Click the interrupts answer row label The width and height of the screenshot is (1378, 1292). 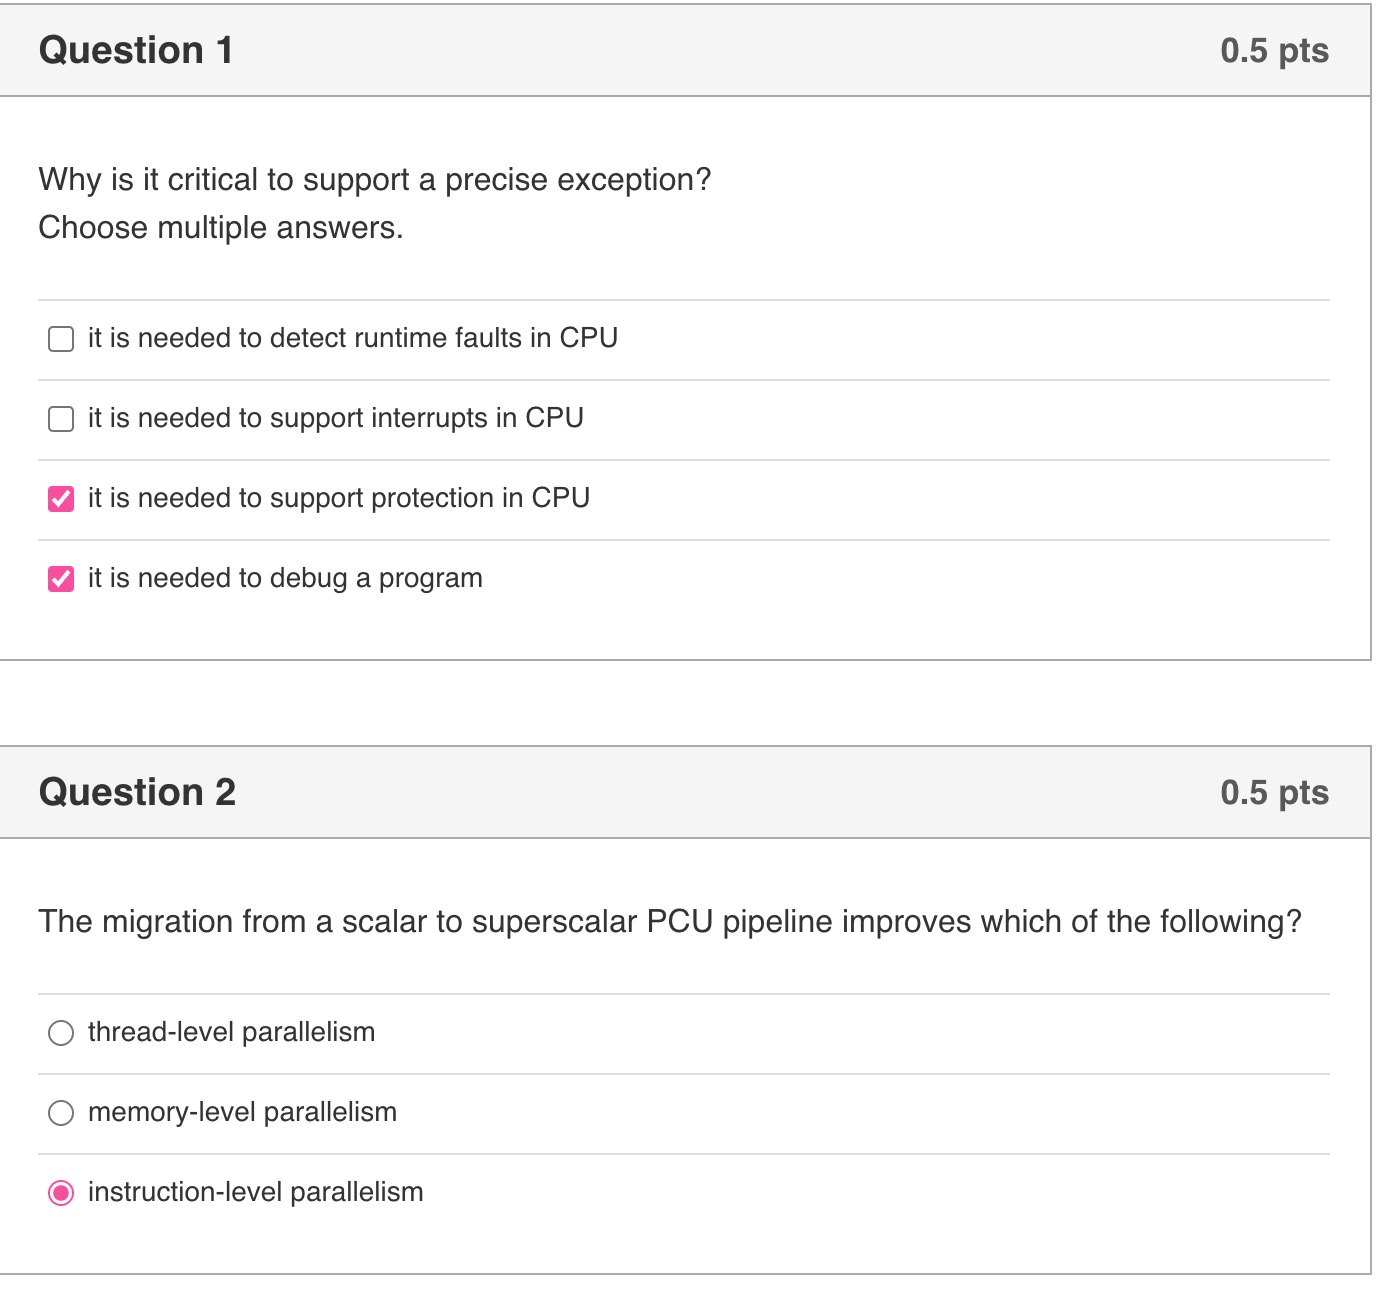[336, 418]
